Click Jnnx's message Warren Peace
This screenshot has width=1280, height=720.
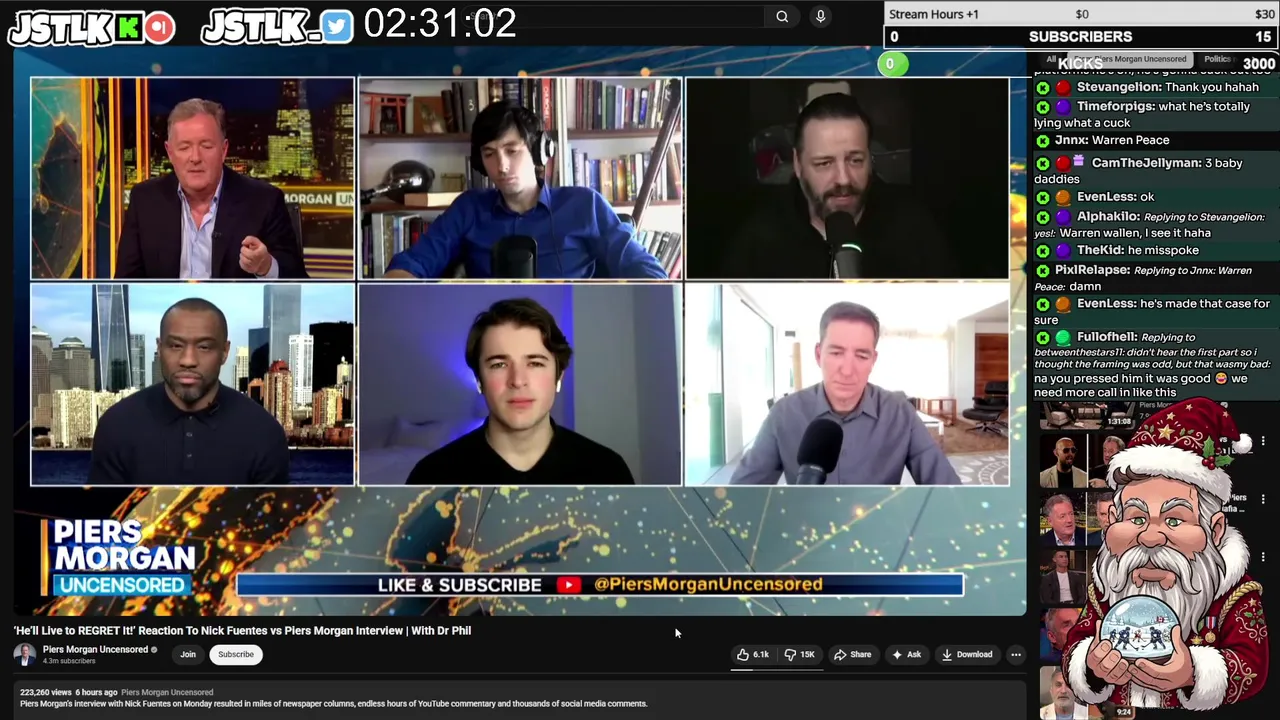tap(1131, 141)
